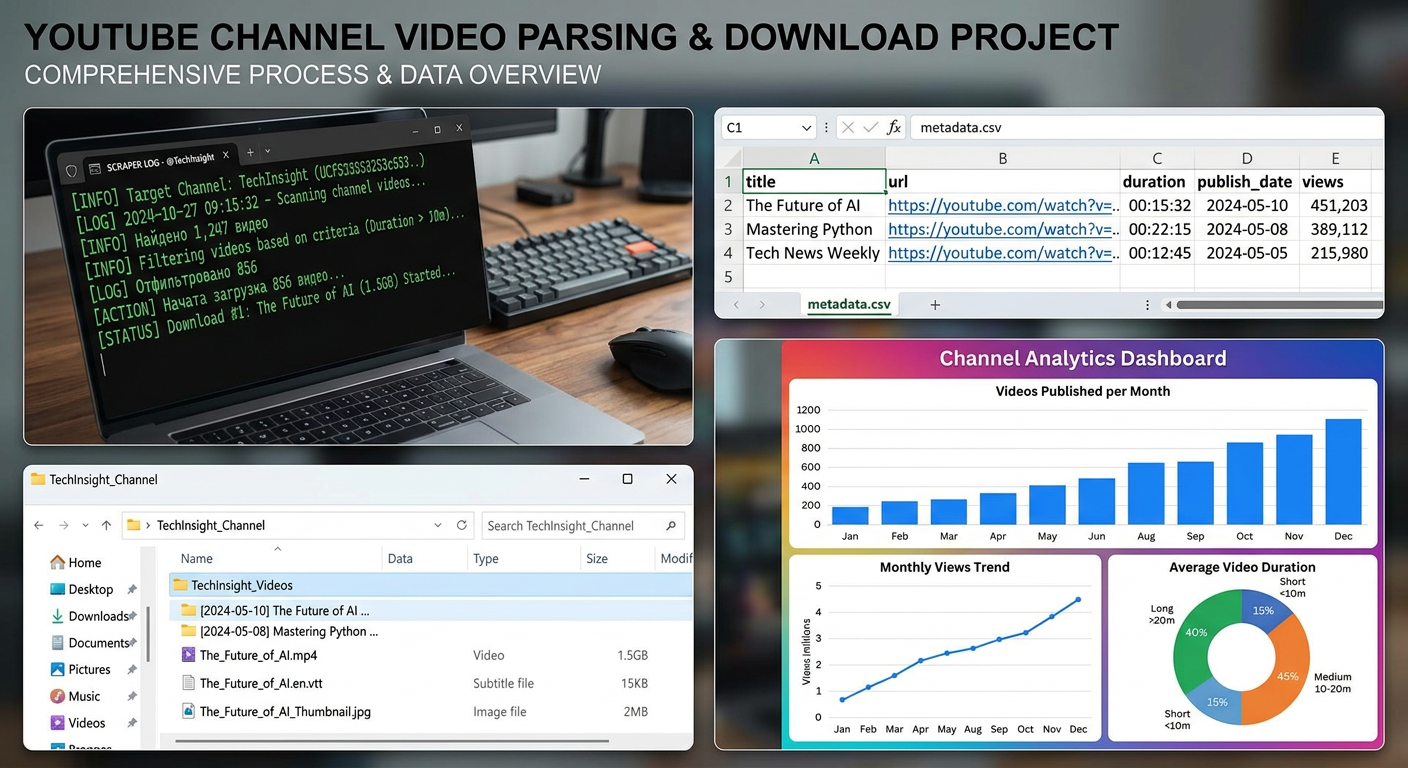Select '[2024-05-08] Mastering Python' folder
Screen dimensions: 1408x768
coord(430,632)
